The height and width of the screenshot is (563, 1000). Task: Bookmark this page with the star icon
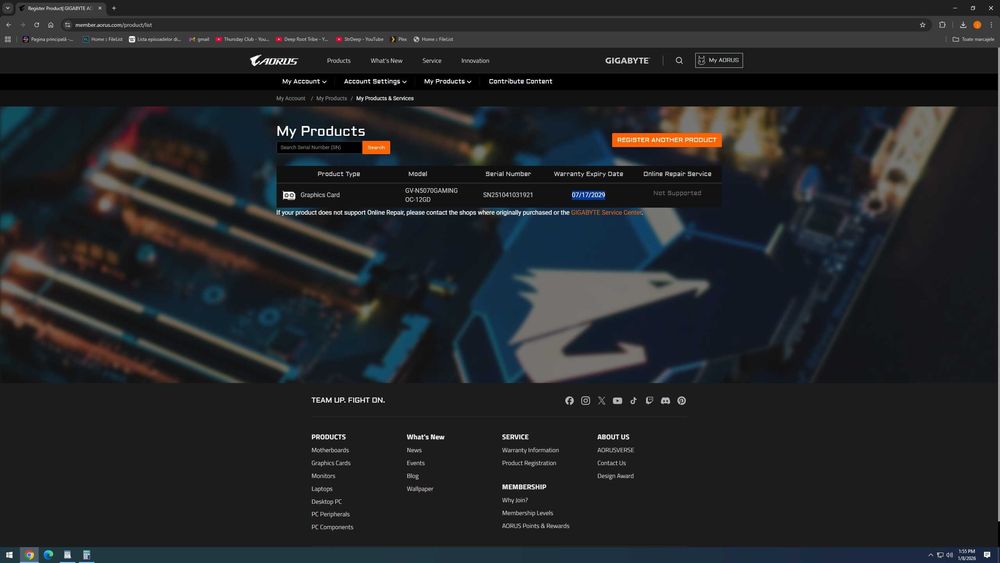tap(922, 25)
